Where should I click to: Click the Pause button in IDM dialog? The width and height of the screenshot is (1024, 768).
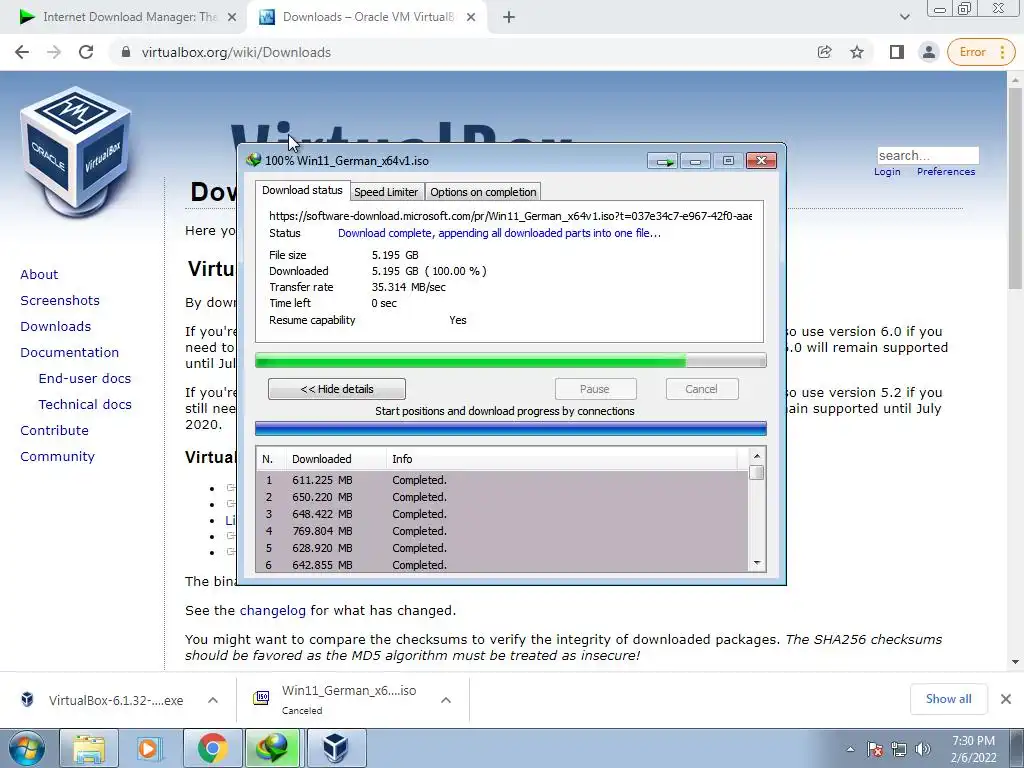pos(596,389)
